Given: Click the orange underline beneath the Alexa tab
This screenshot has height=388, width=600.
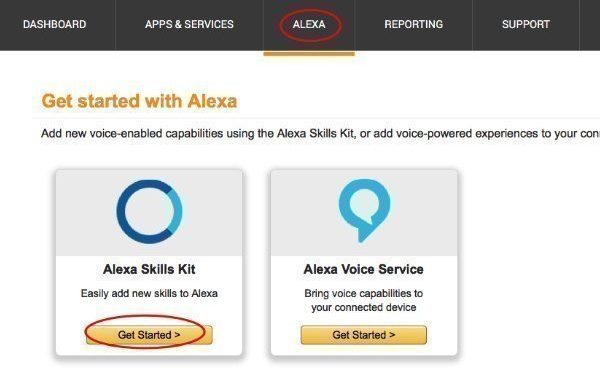Looking at the screenshot, I should tap(309, 54).
